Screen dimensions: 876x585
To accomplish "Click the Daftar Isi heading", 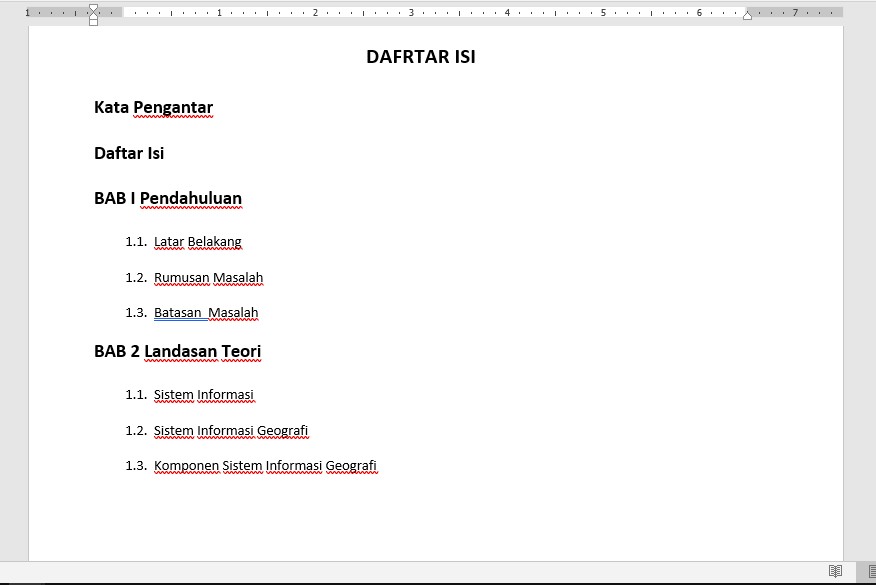I will 129,153.
